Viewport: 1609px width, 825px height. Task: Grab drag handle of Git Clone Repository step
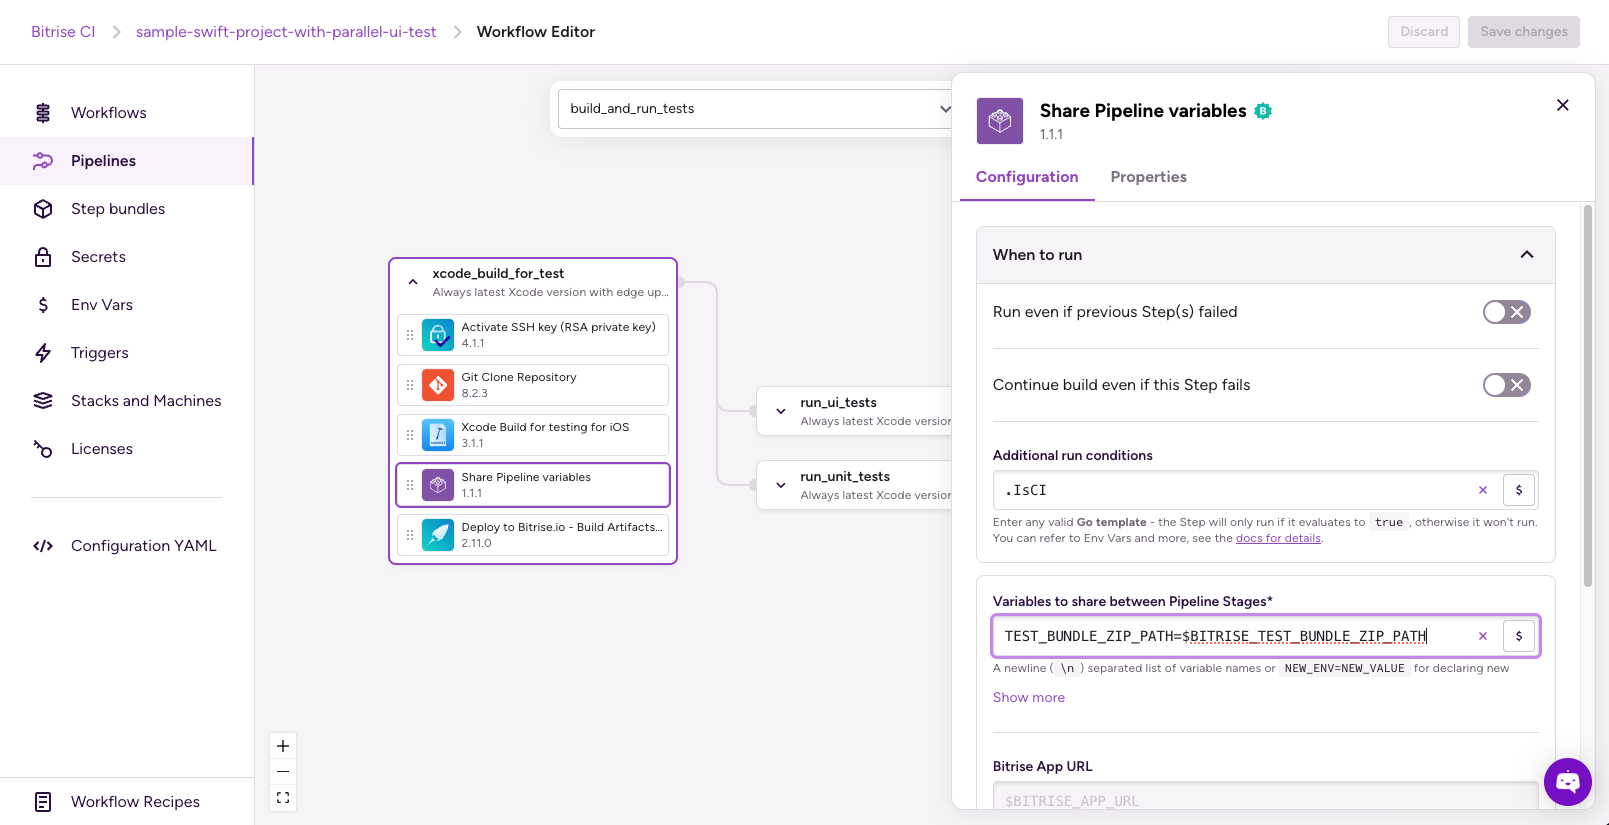tap(410, 385)
